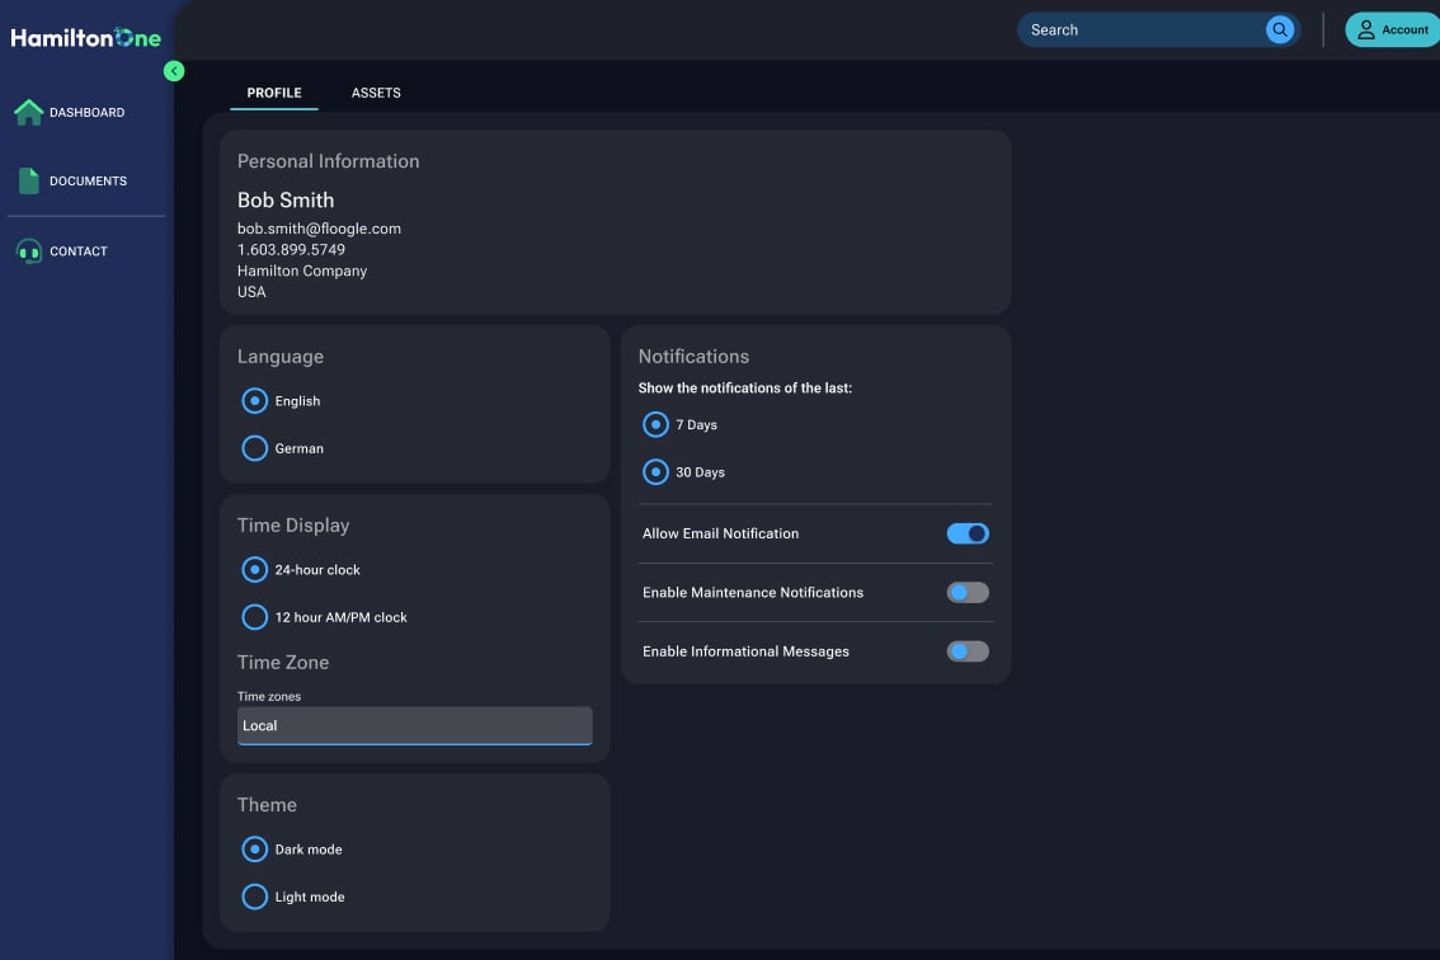
Task: Enable Informational Messages switch
Action: click(968, 652)
